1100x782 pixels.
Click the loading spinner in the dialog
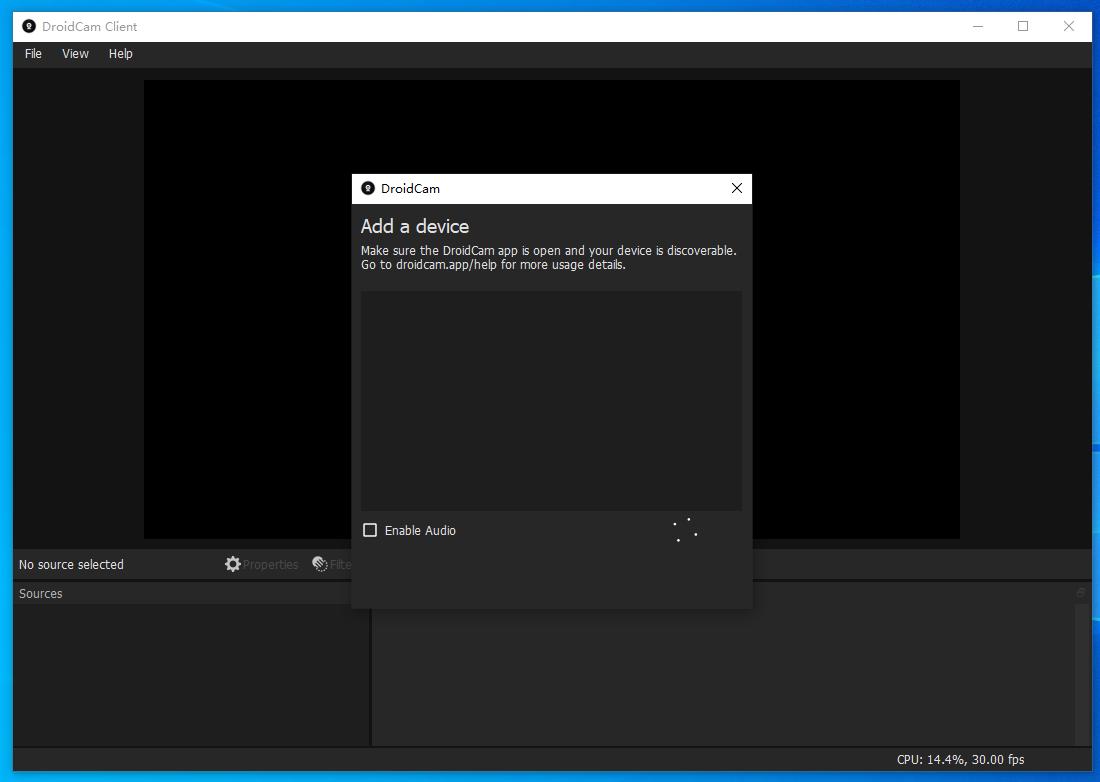[x=686, y=530]
